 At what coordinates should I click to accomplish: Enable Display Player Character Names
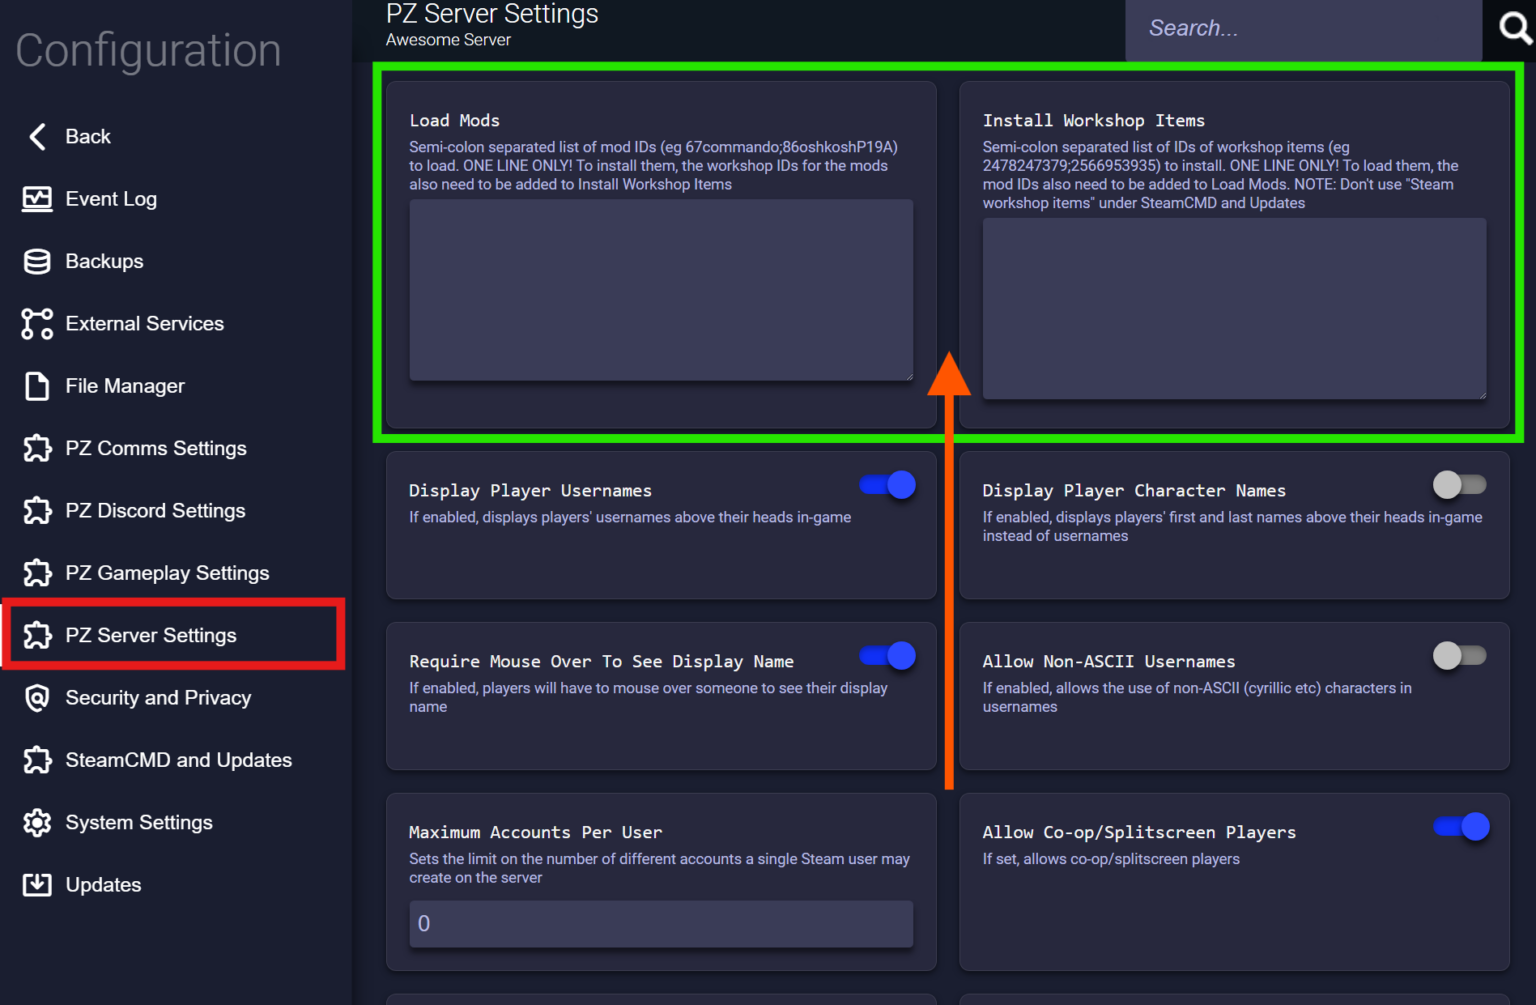pos(1459,485)
